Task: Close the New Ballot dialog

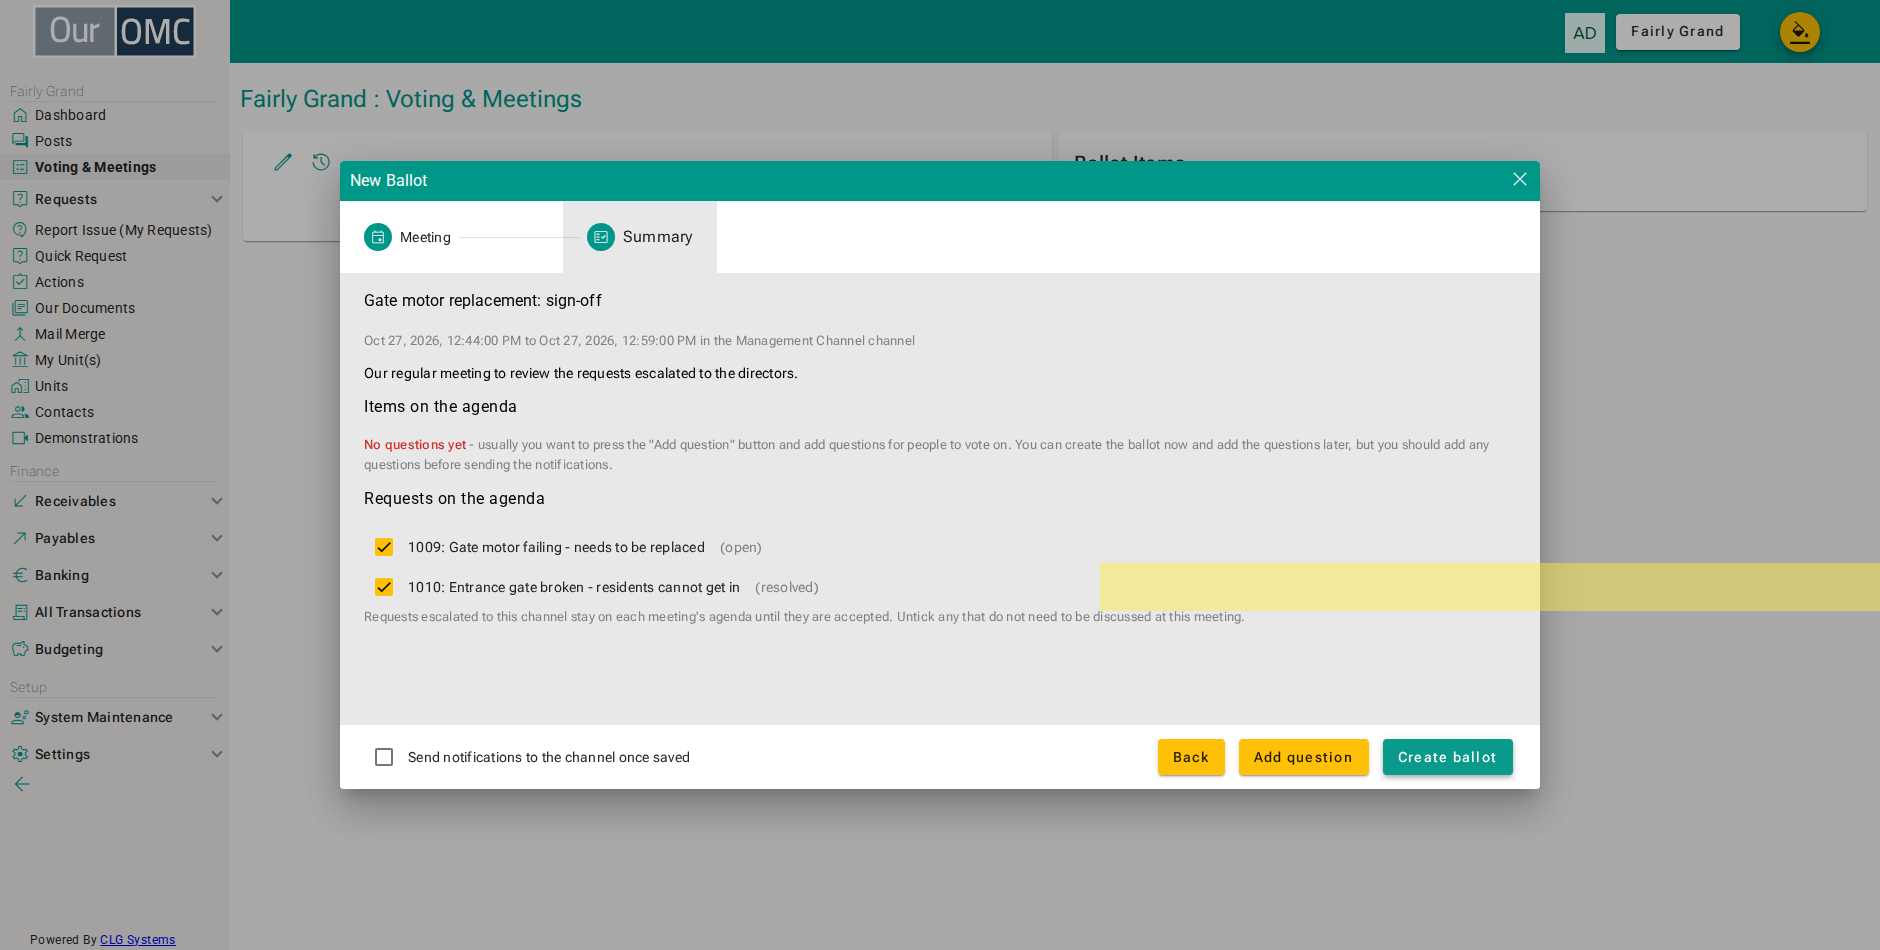Action: tap(1519, 179)
